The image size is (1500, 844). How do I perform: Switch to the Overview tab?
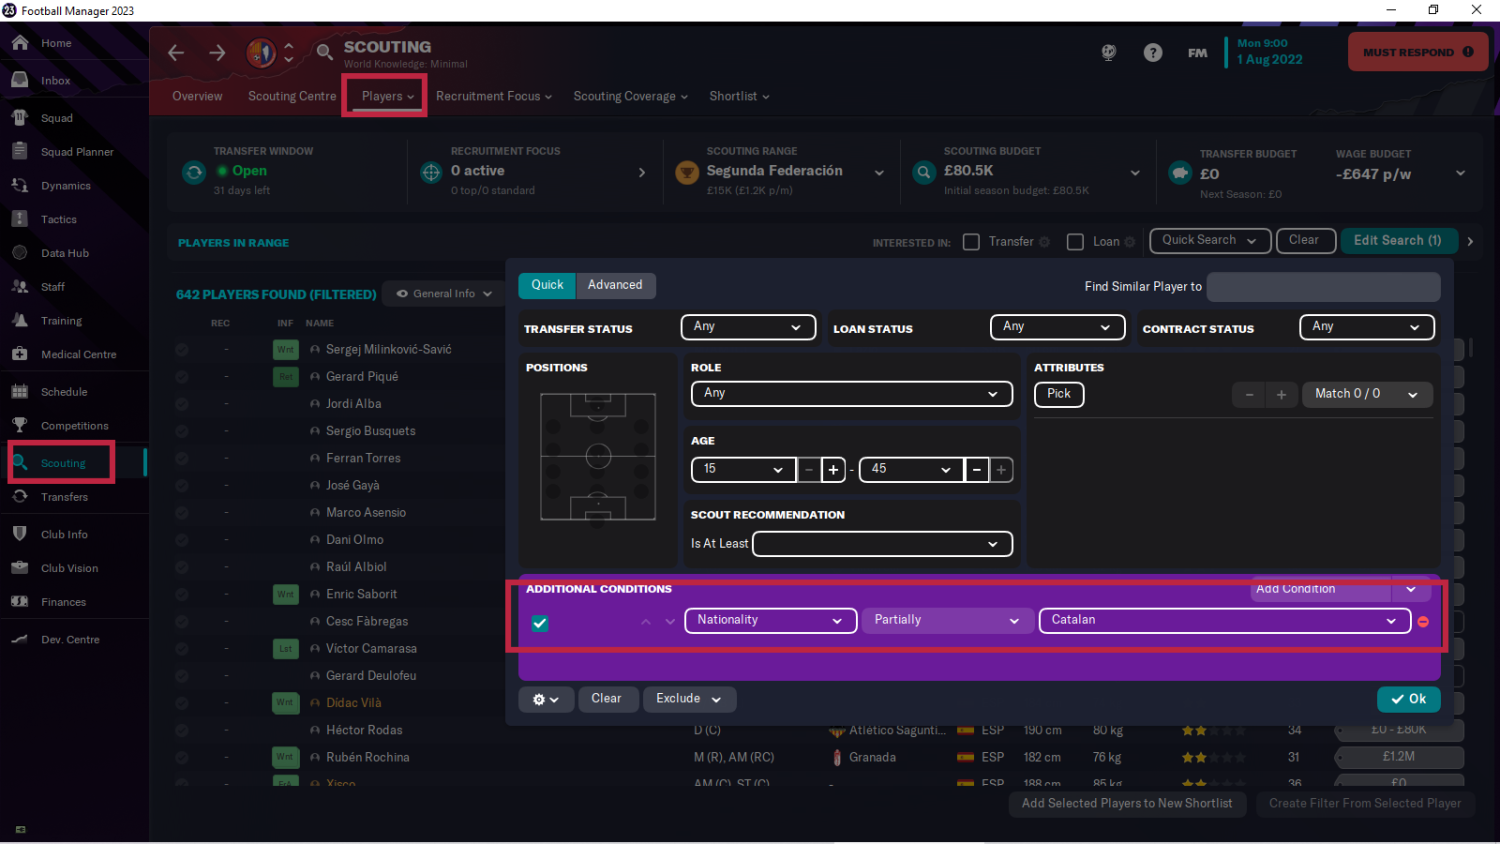[197, 96]
